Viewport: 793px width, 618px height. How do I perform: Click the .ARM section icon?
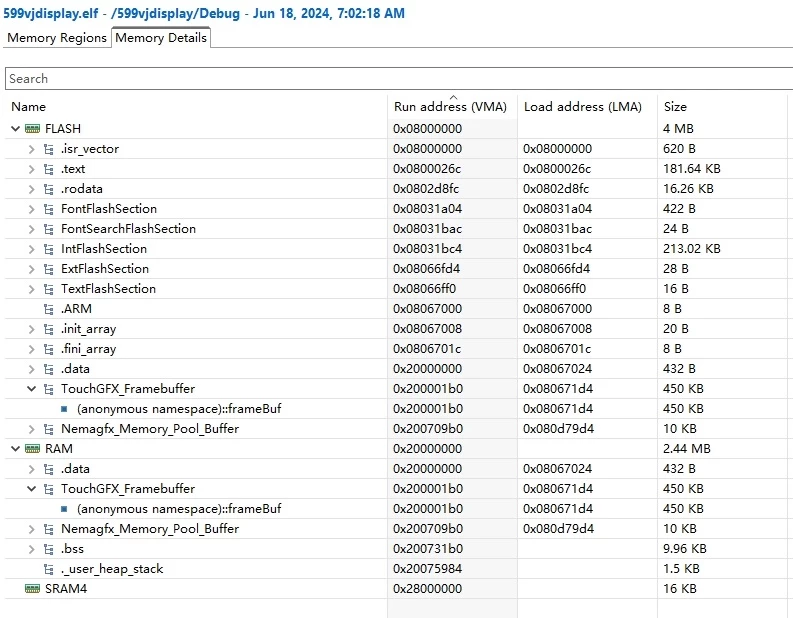click(49, 309)
